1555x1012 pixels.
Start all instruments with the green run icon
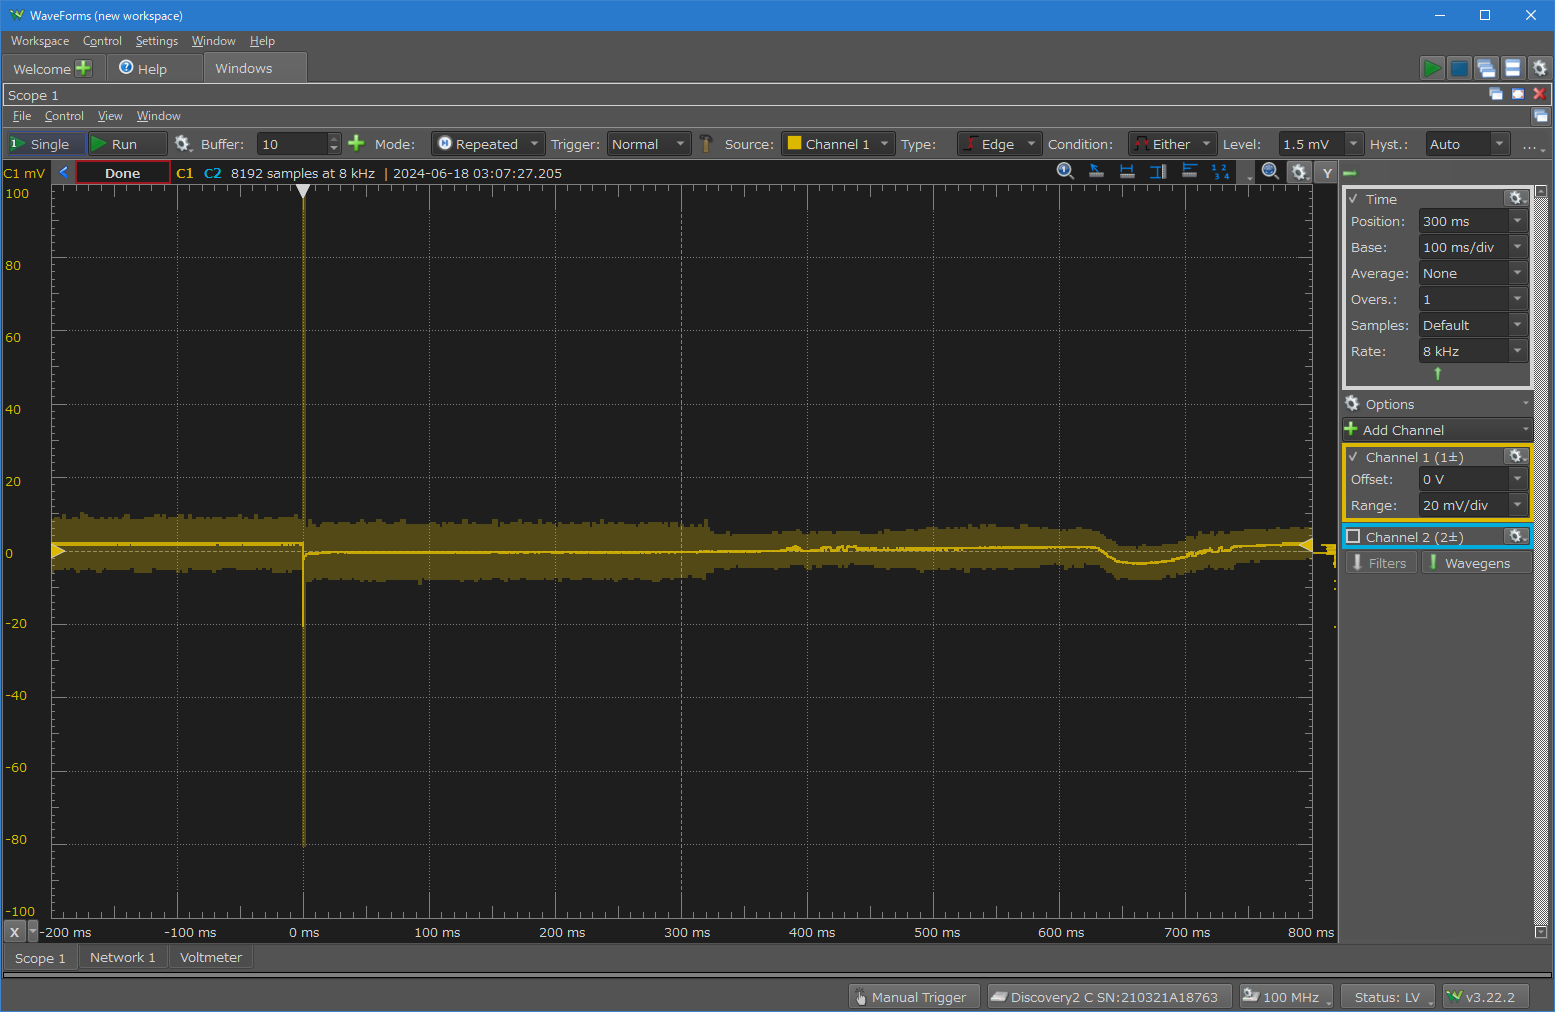click(1432, 68)
